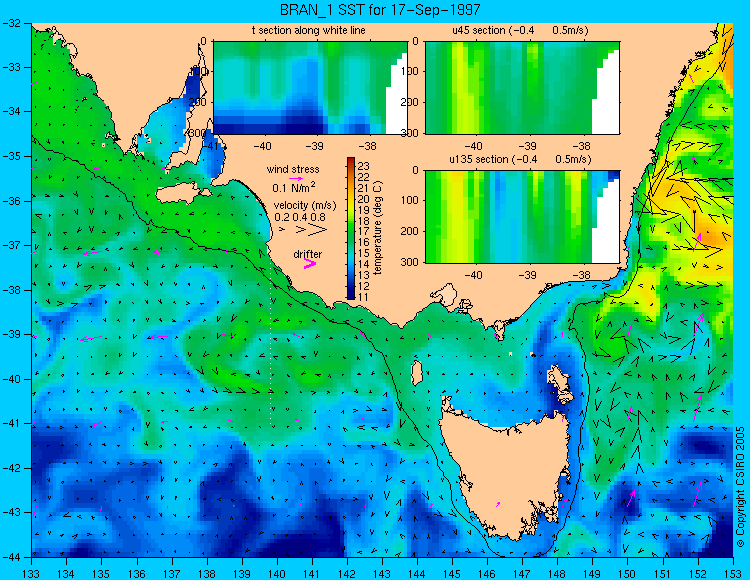This screenshot has height=580, width=750.
Task: Open the temperature section inset plot
Action: [x=310, y=88]
